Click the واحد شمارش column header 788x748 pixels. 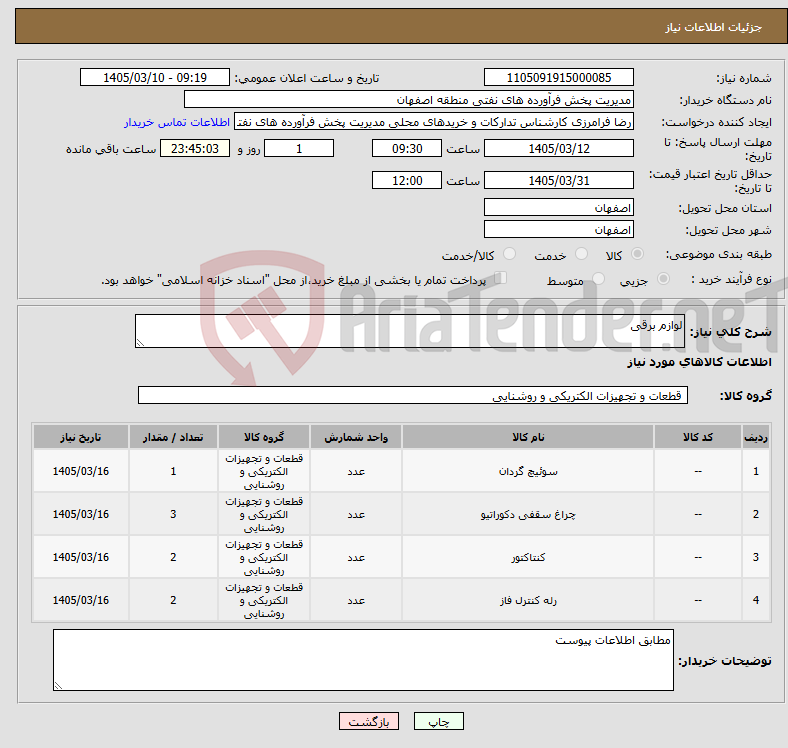coord(356,437)
